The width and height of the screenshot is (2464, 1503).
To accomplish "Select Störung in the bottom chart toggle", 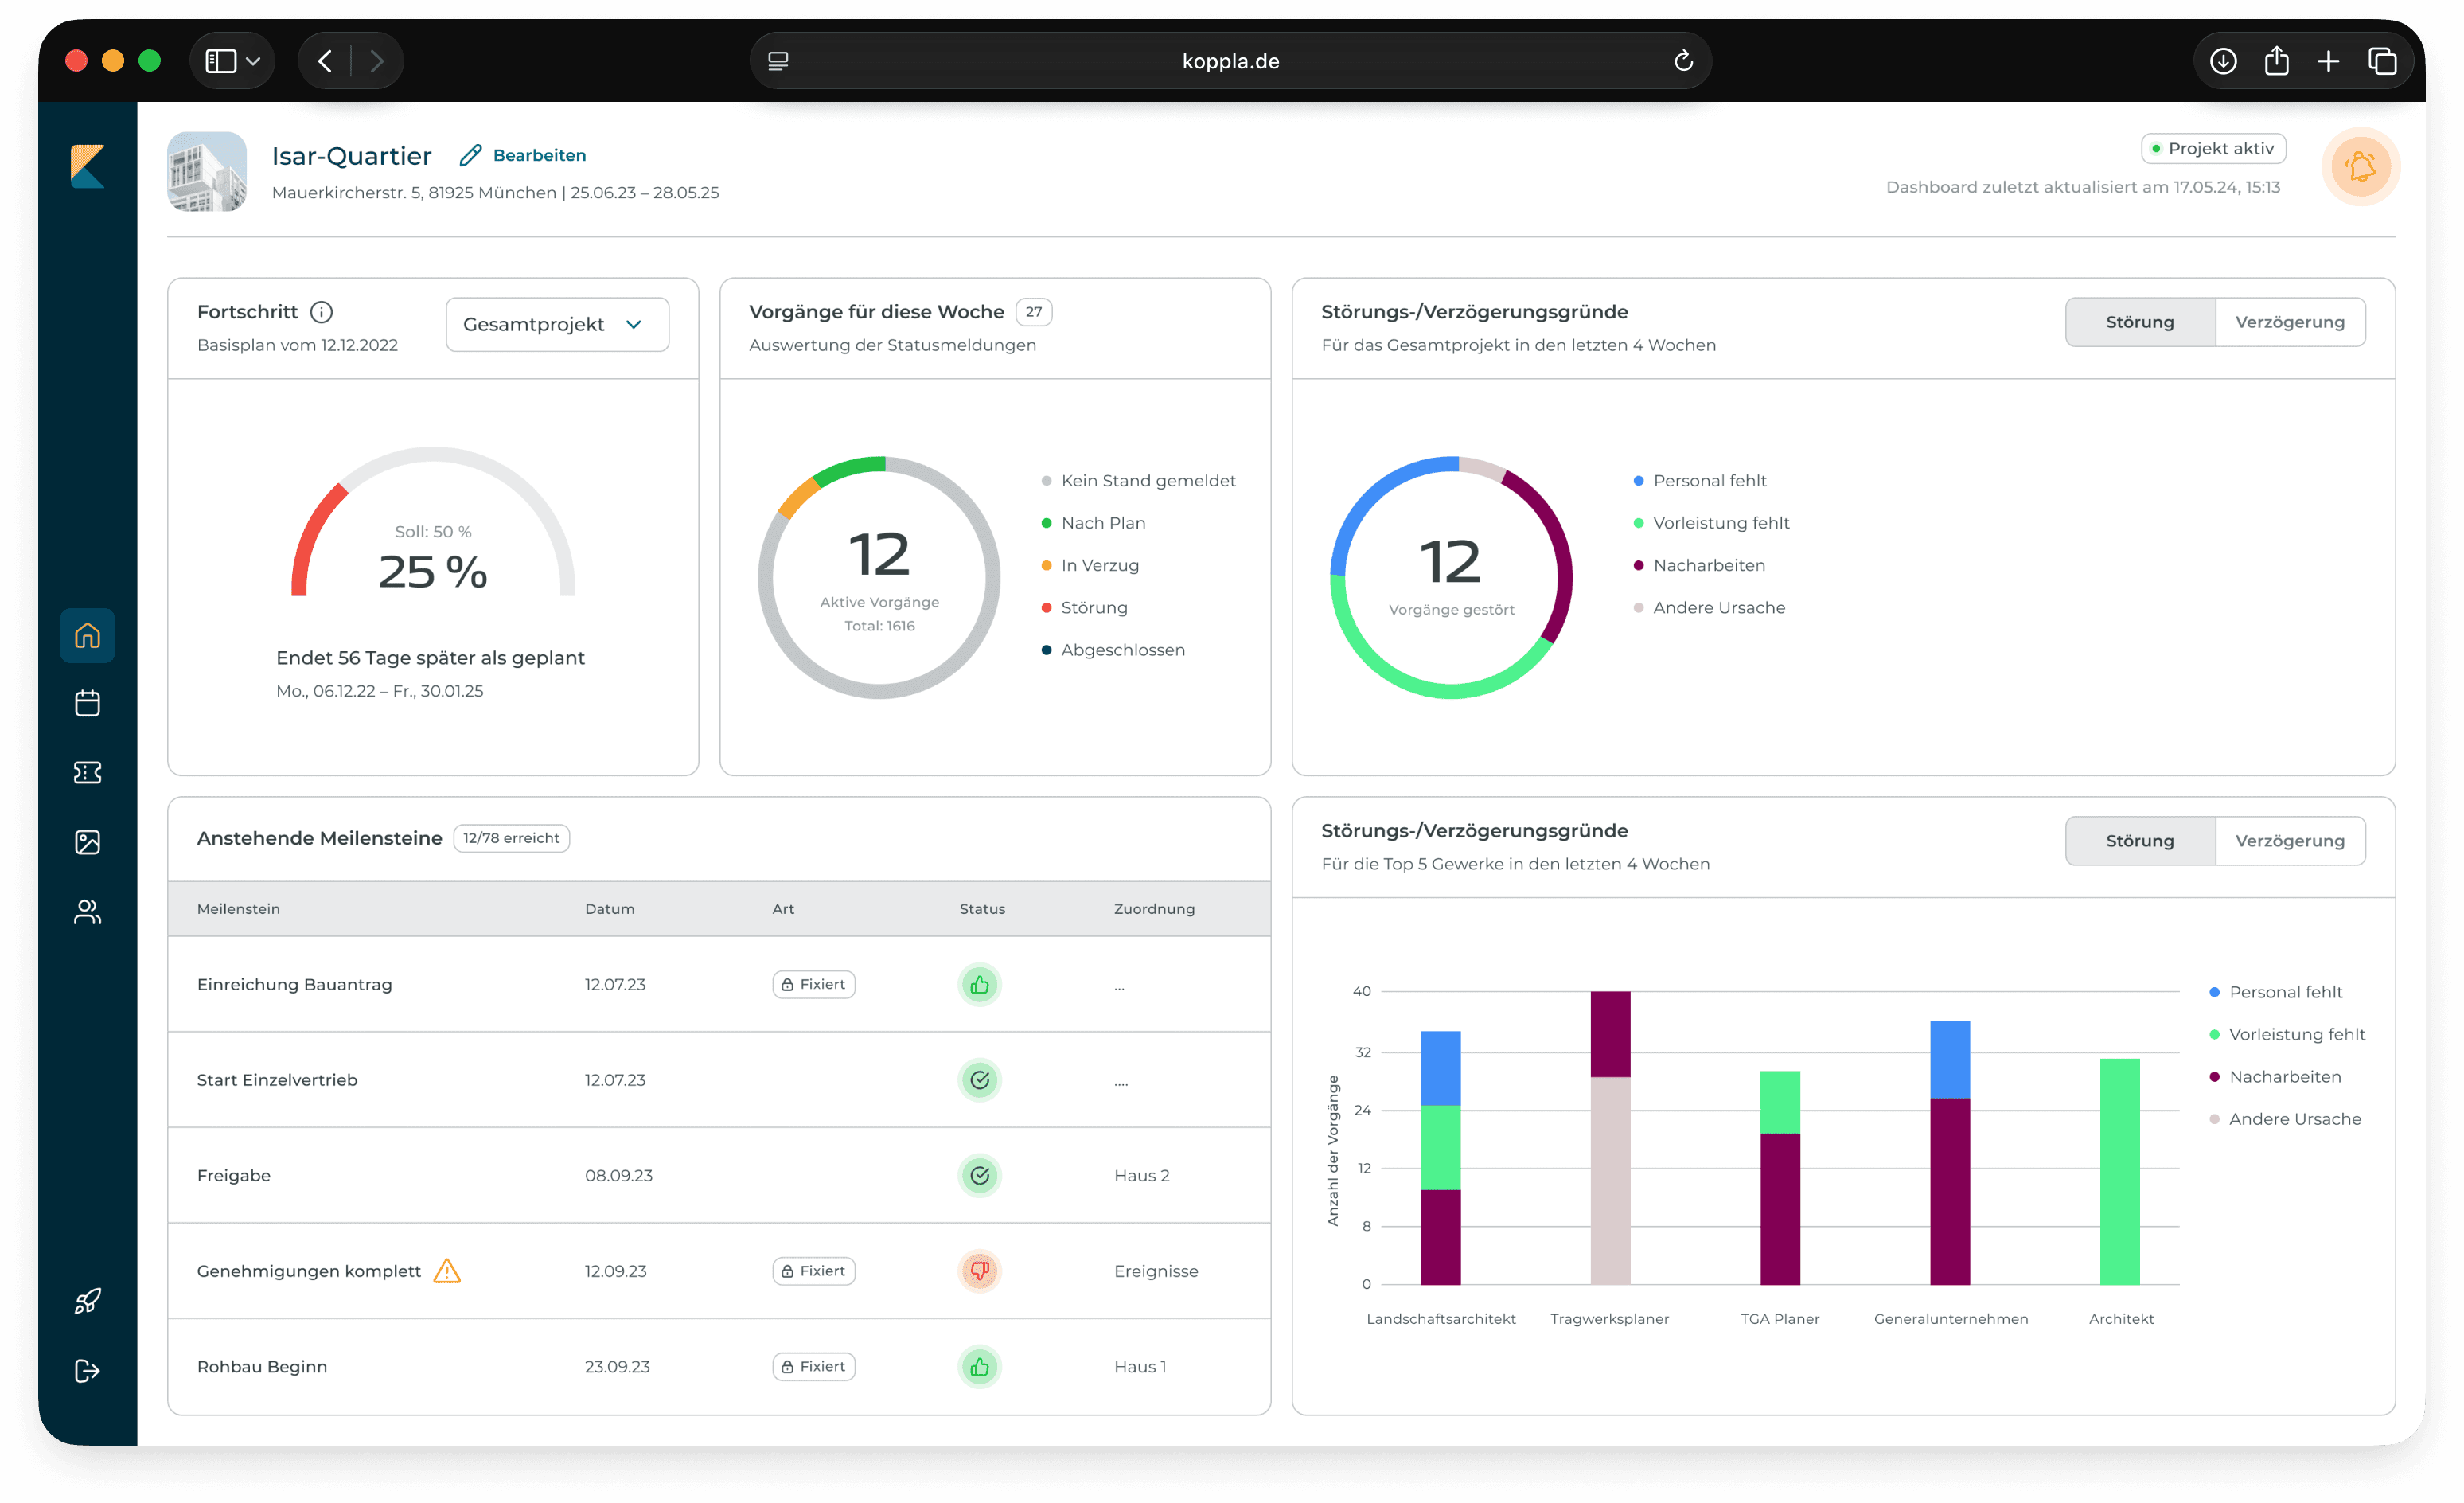I will pos(2139,841).
